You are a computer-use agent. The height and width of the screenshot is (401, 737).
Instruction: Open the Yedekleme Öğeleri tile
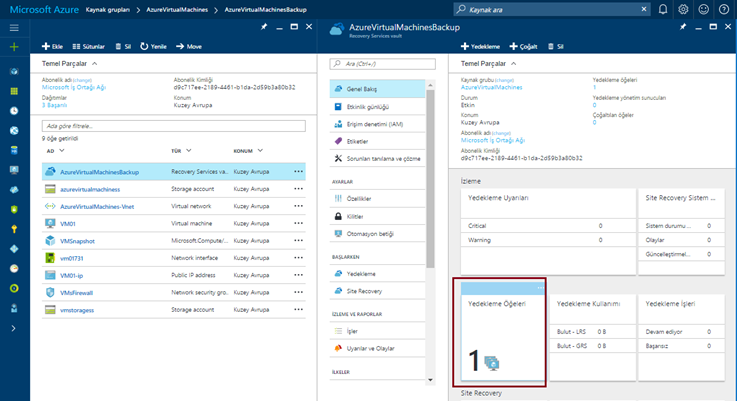(x=502, y=331)
